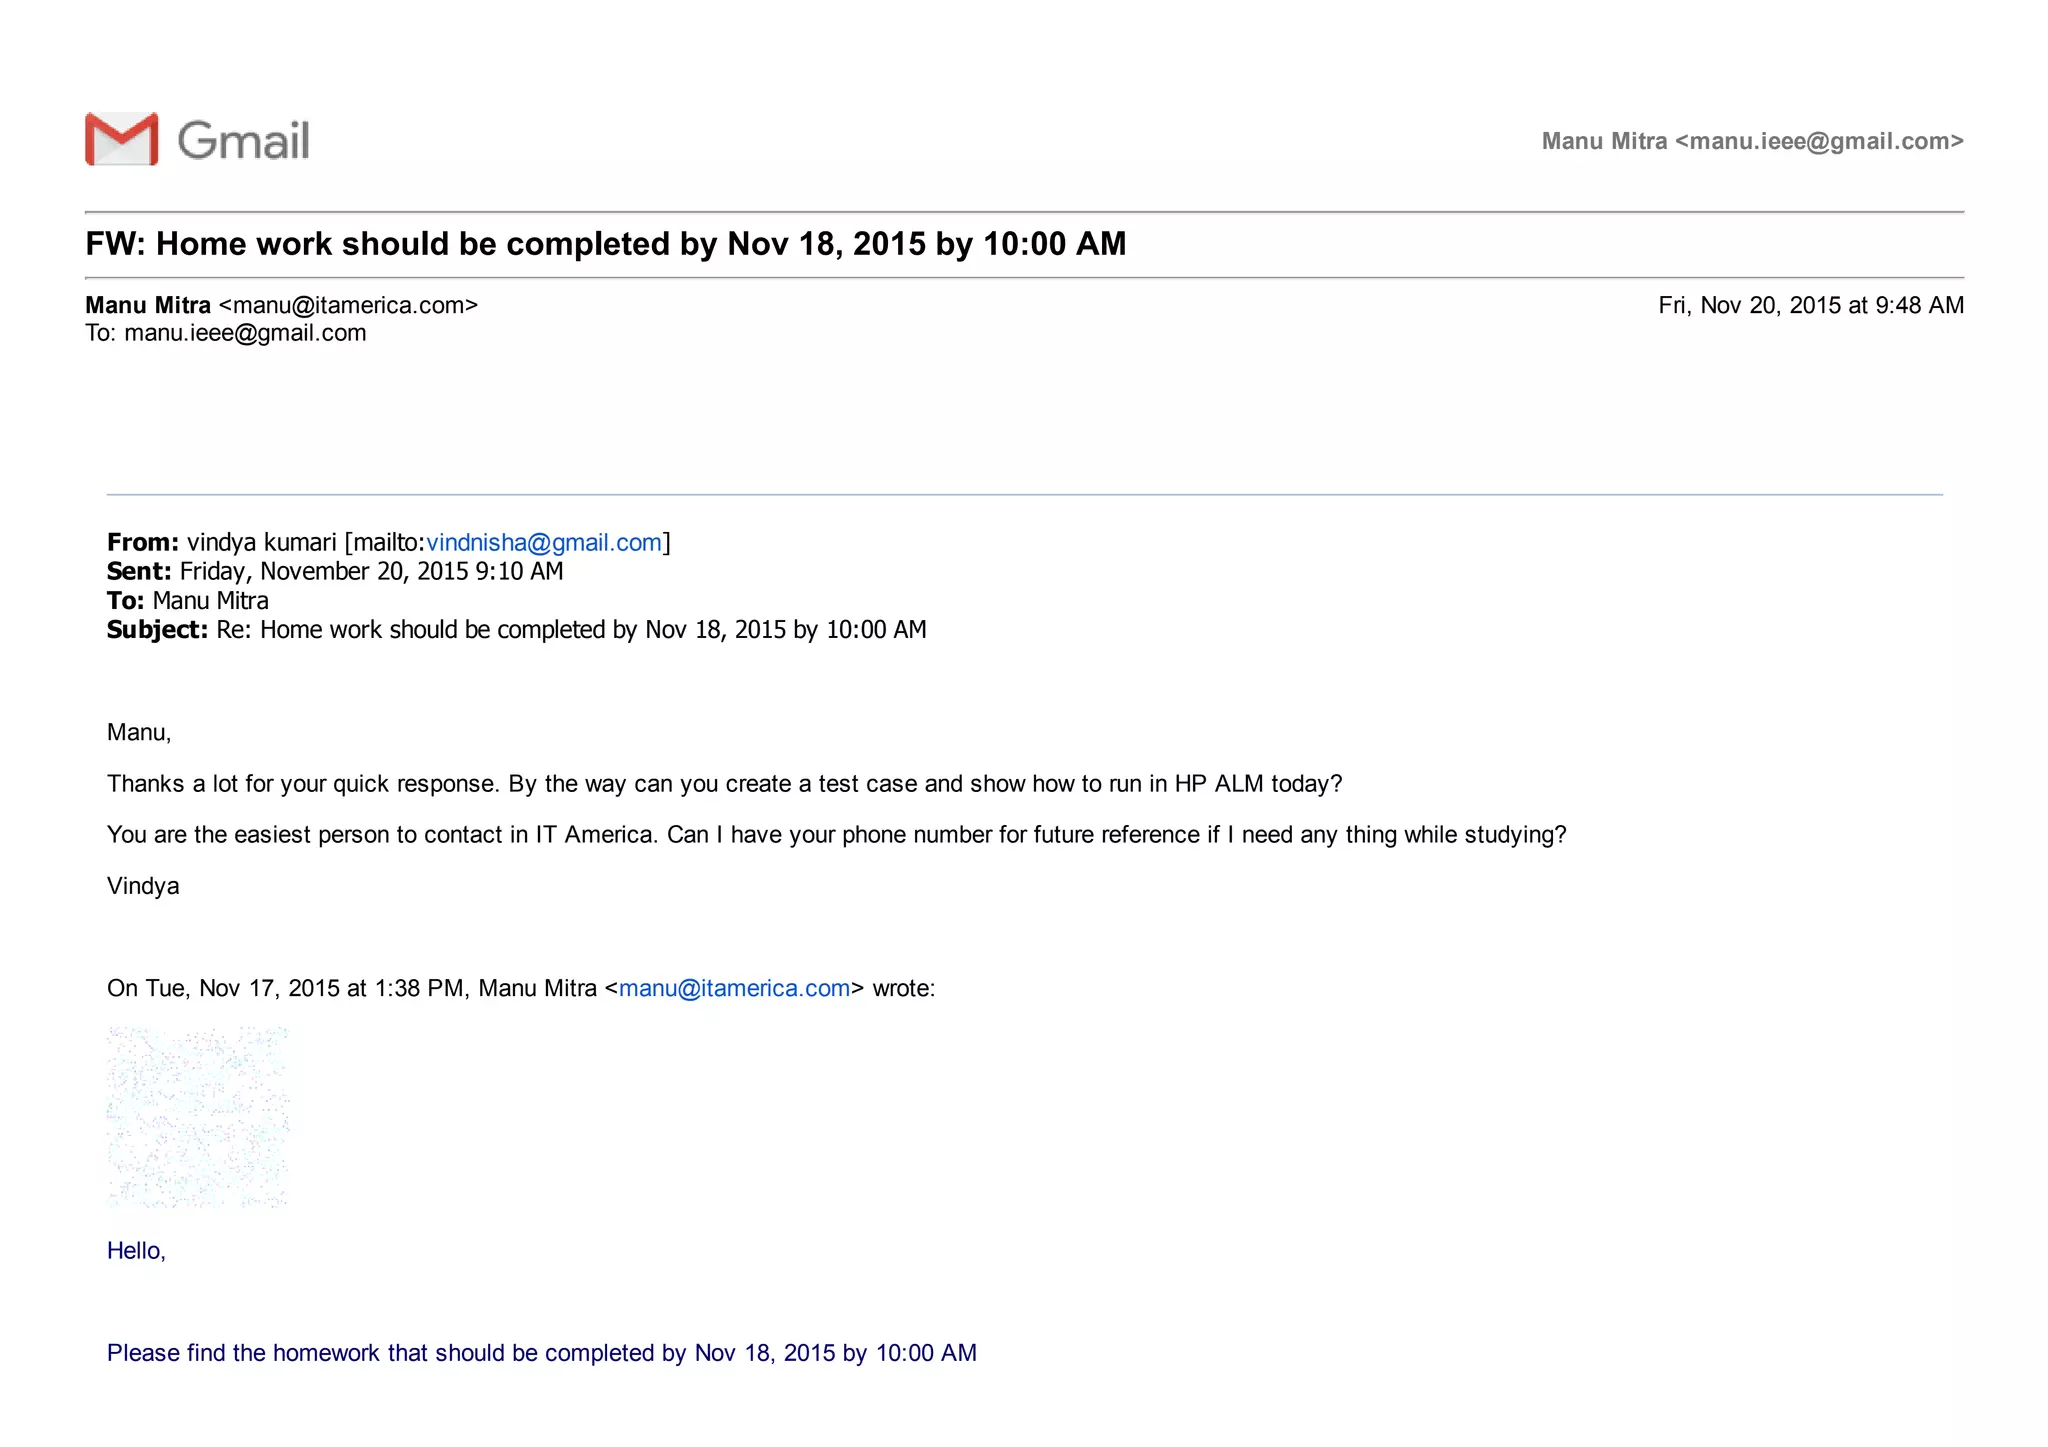Open the vindnisha@gmail.com mailto link
2048x1447 pixels.
[x=544, y=542]
